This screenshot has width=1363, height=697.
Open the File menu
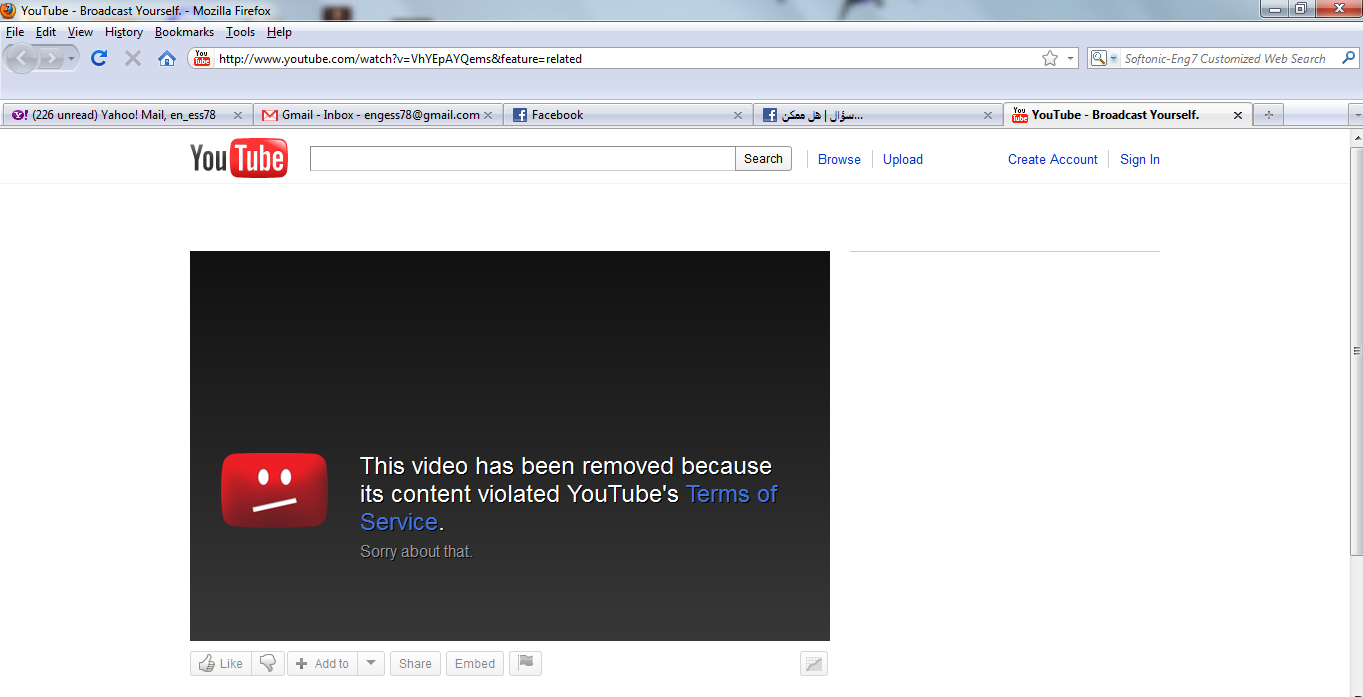pyautogui.click(x=15, y=32)
